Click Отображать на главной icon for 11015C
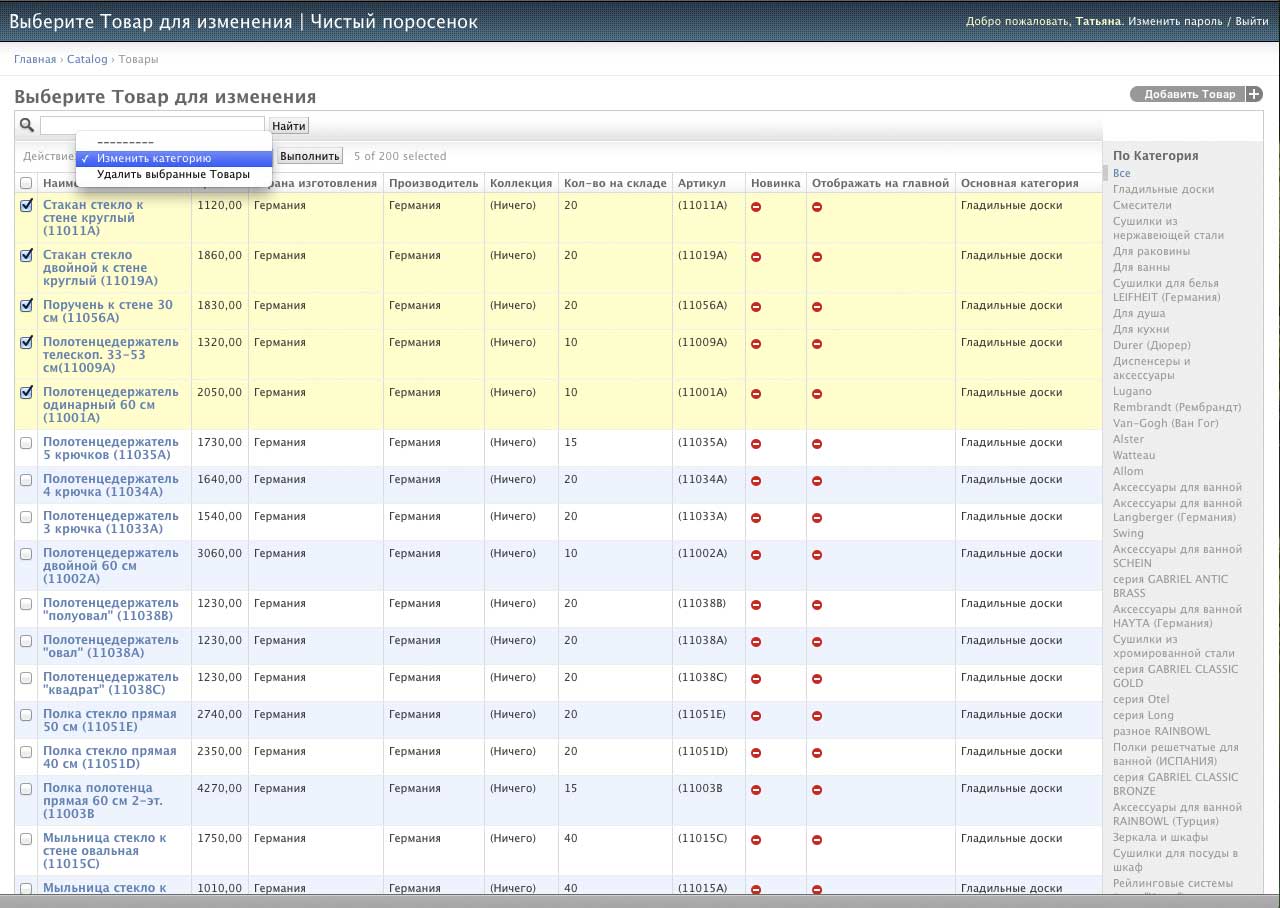Screen dimensions: 1280x908 click(x=817, y=840)
